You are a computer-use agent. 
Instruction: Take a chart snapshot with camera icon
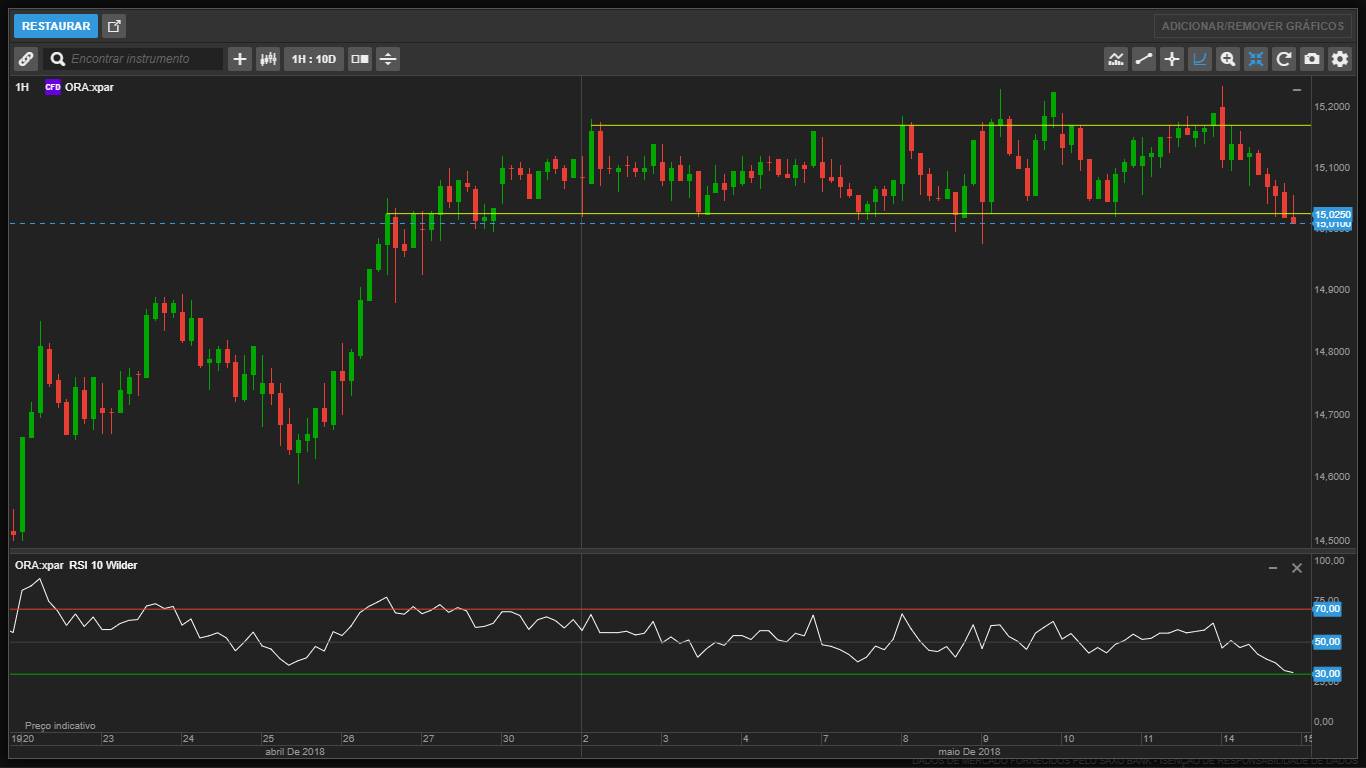(1312, 59)
